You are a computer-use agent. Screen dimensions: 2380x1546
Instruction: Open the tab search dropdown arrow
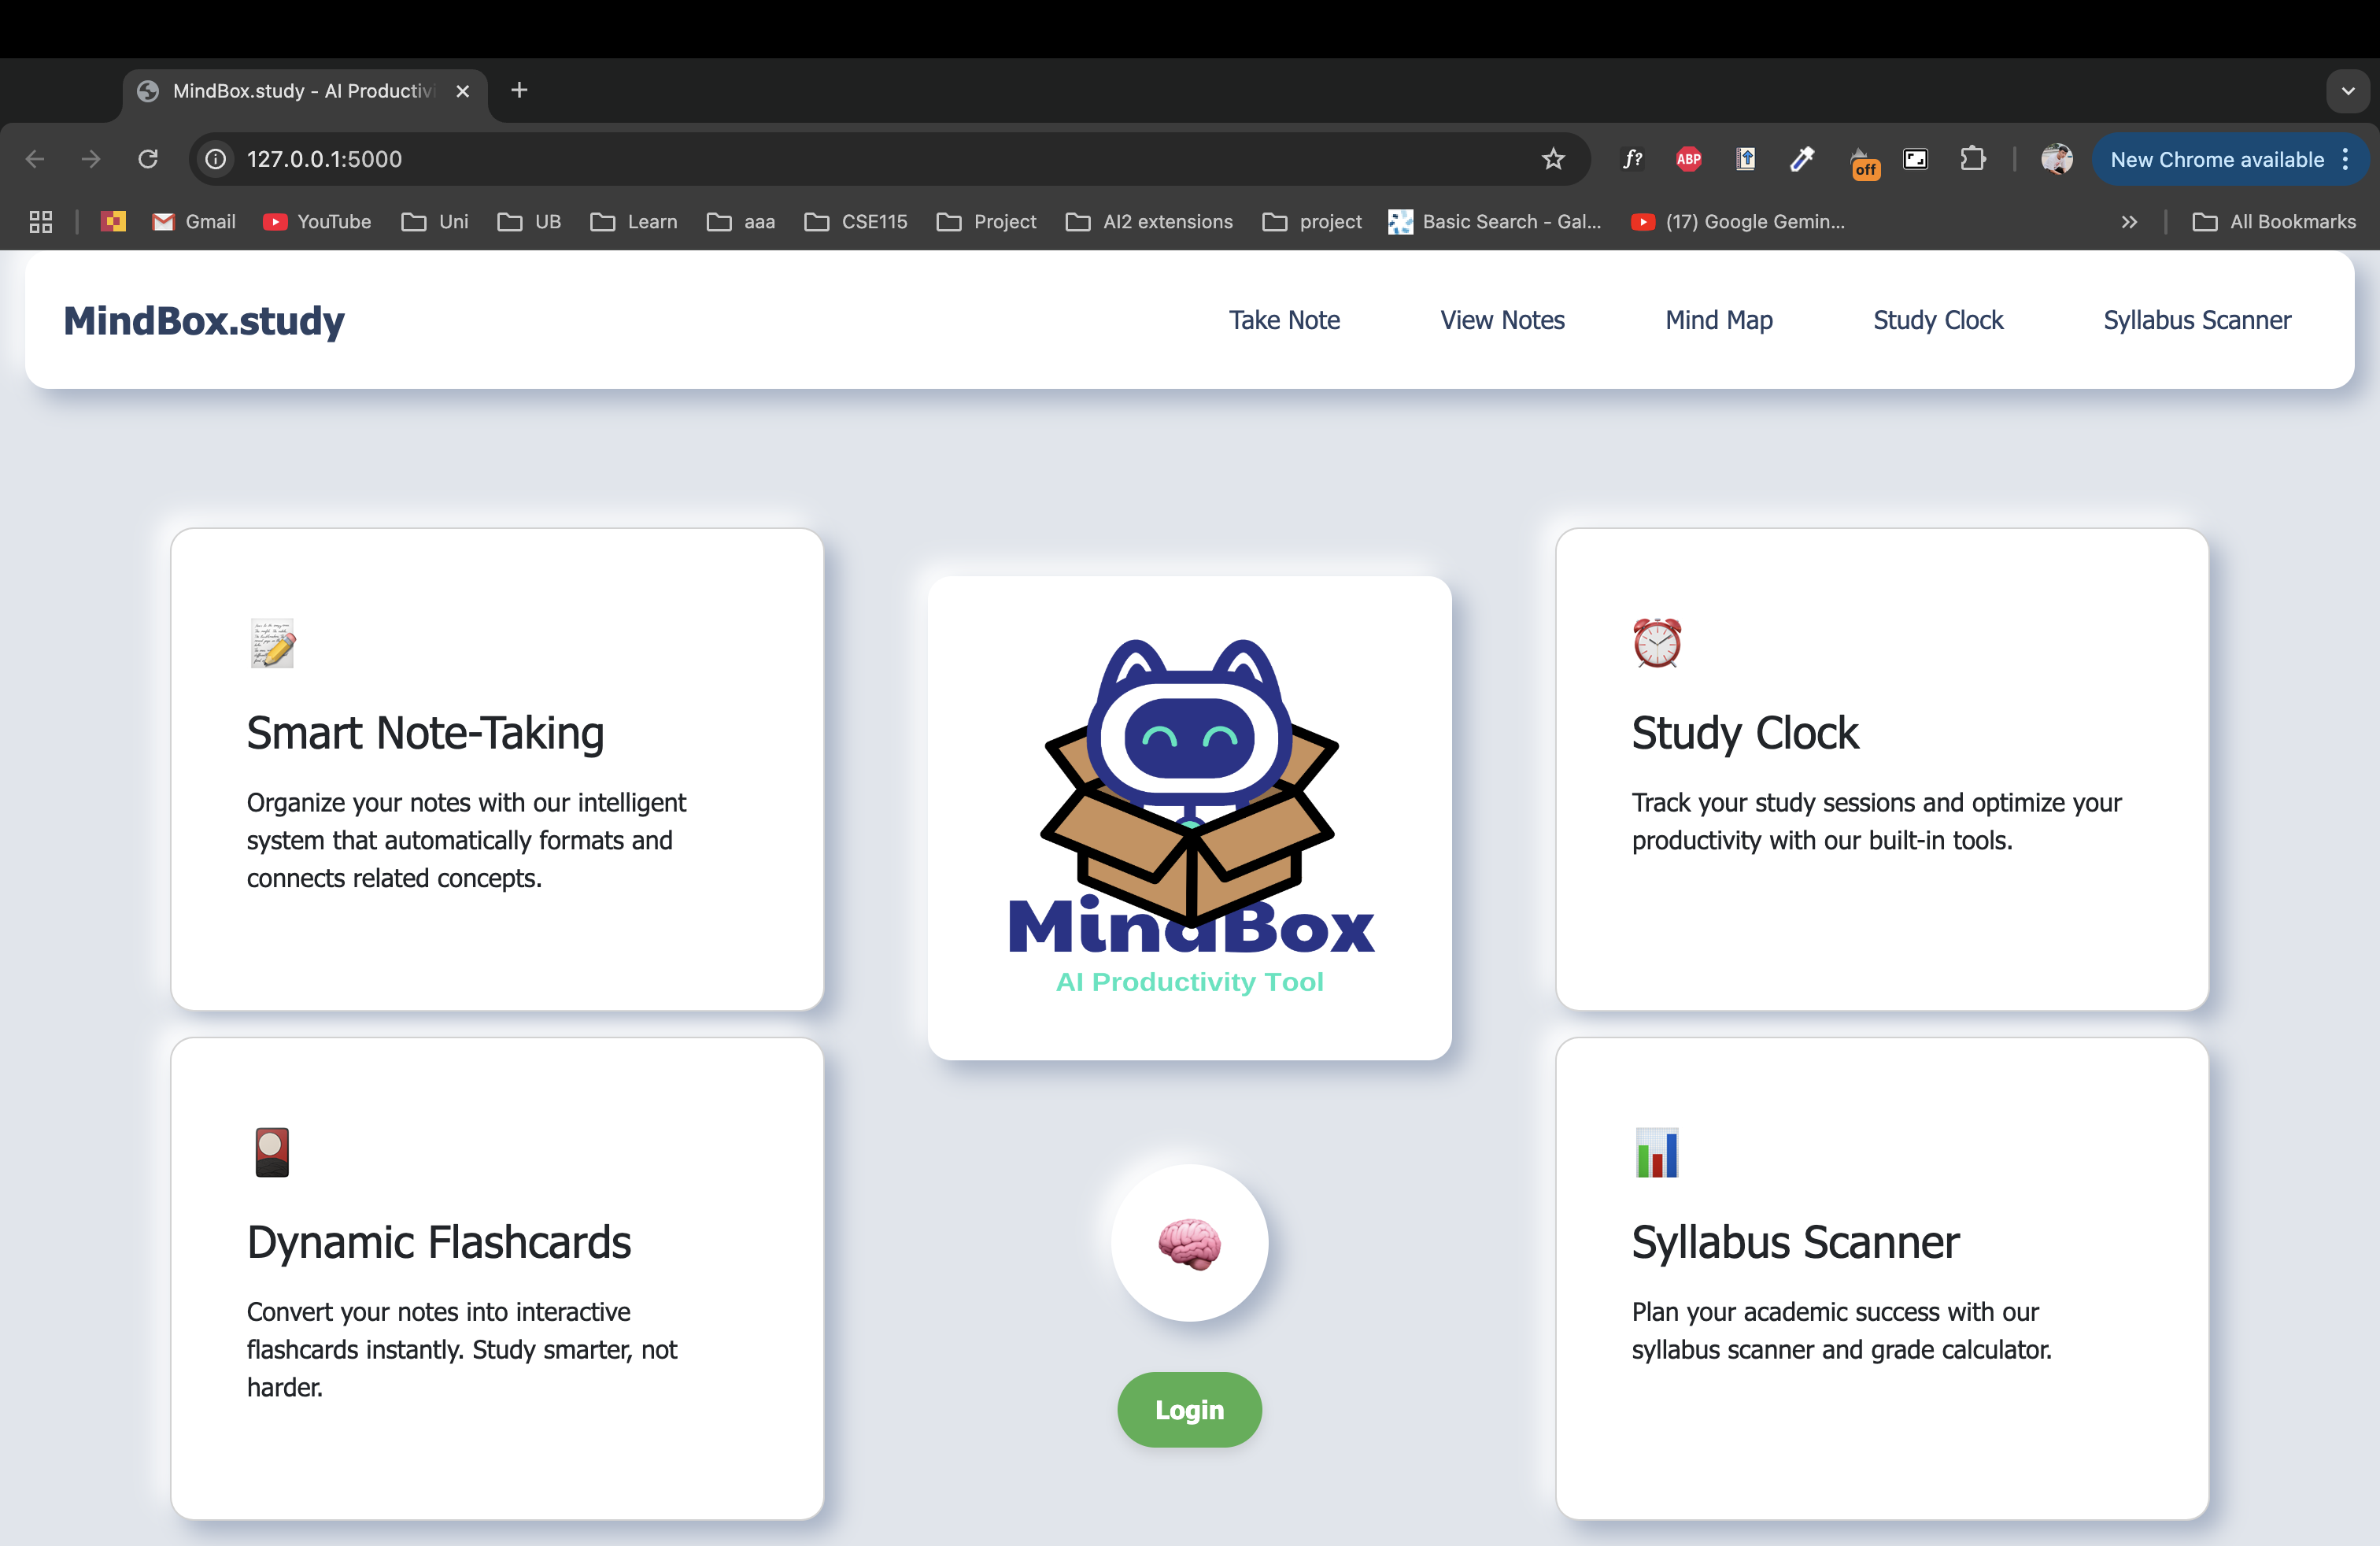point(2348,91)
